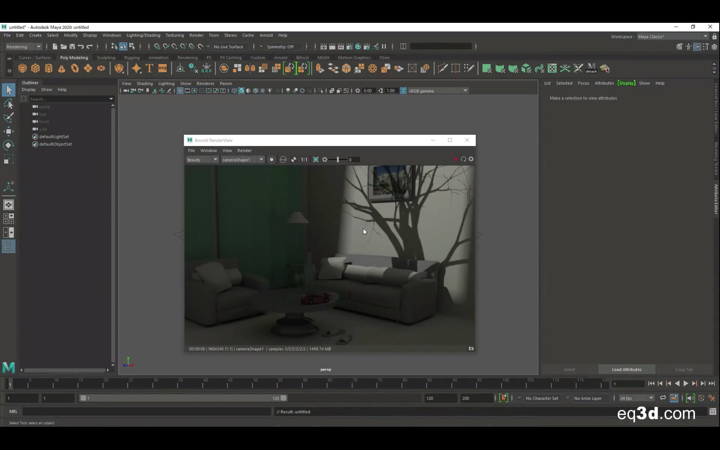720x450 pixels.
Task: Click the 1:1 zoom button in RenderView
Action: tap(304, 159)
